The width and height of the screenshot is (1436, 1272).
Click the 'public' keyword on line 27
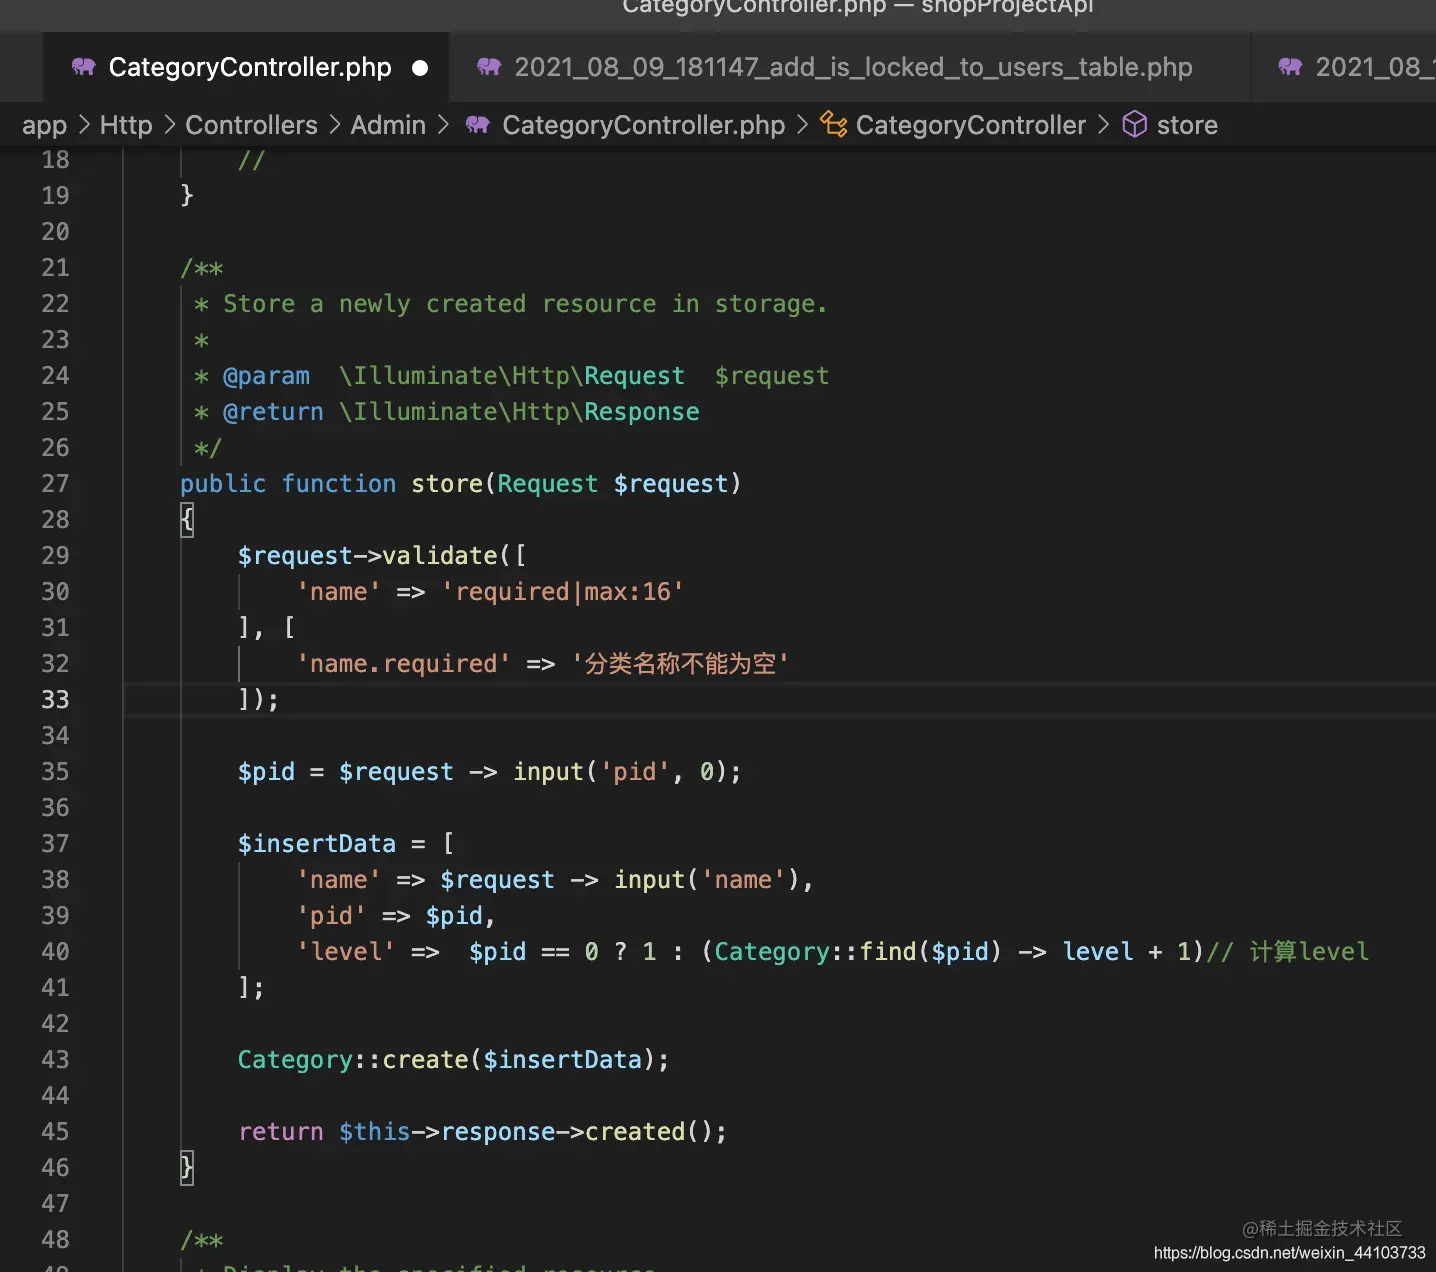pos(223,484)
